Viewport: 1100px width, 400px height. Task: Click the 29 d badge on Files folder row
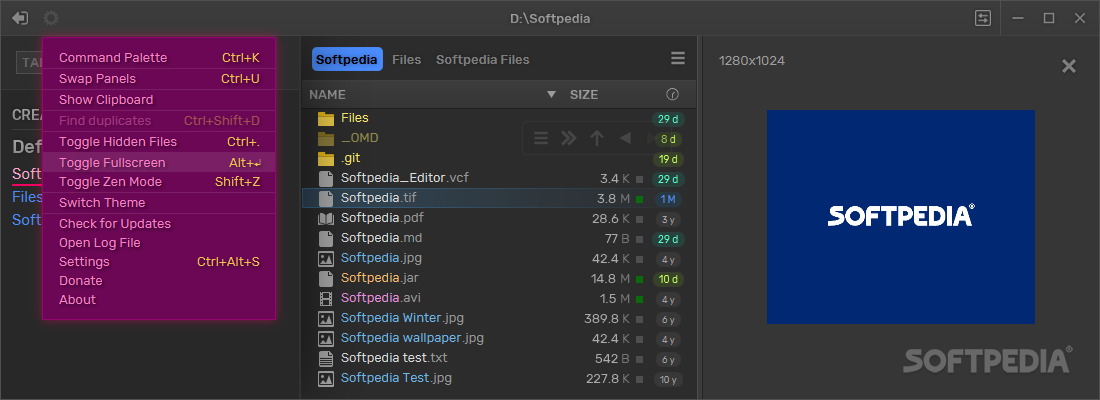(x=668, y=119)
